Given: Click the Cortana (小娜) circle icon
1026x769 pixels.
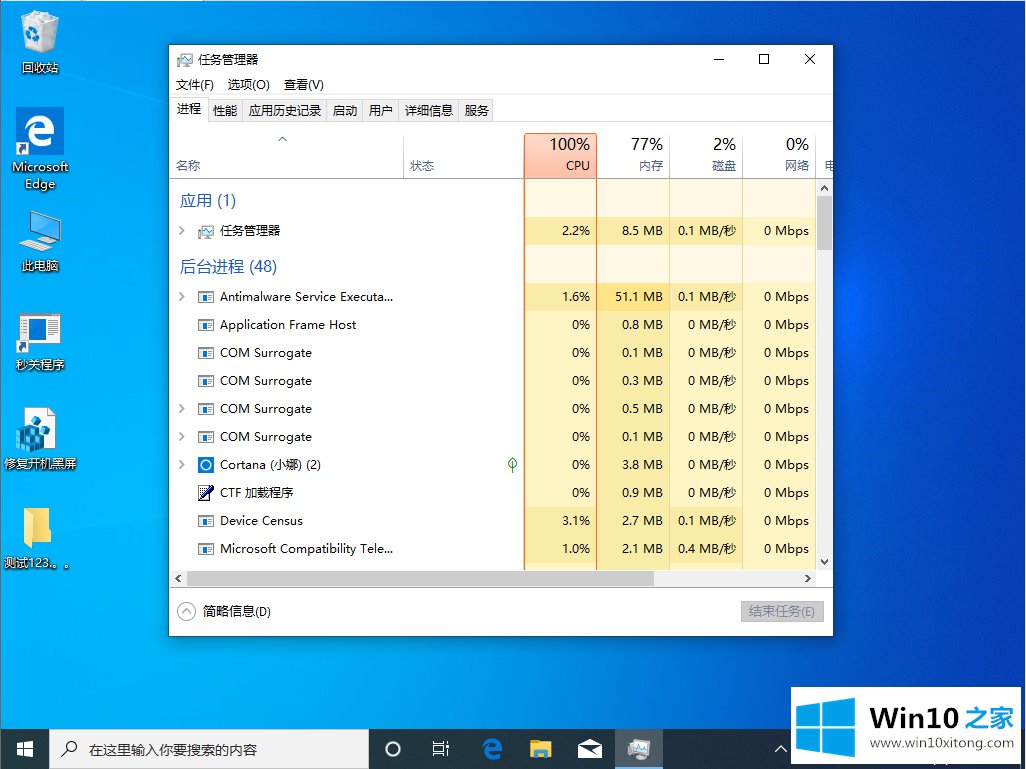Looking at the screenshot, I should click(x=205, y=465).
